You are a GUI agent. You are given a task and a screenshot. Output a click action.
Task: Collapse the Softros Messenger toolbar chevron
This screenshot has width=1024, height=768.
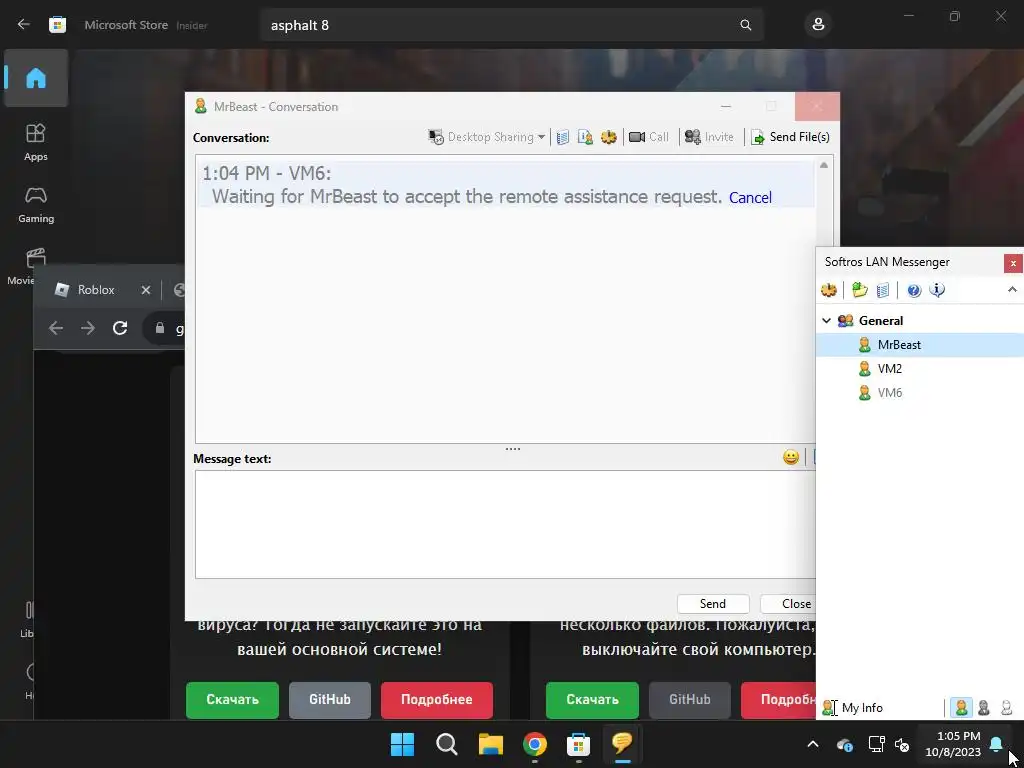click(1012, 289)
